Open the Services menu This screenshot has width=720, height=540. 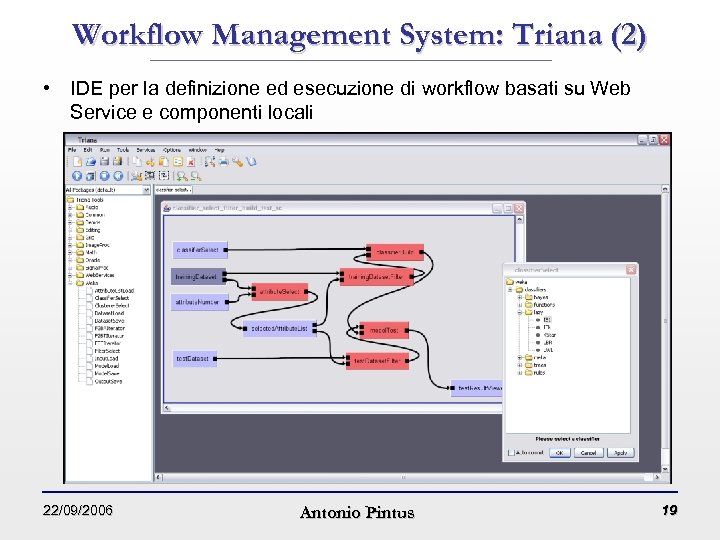[x=146, y=150]
